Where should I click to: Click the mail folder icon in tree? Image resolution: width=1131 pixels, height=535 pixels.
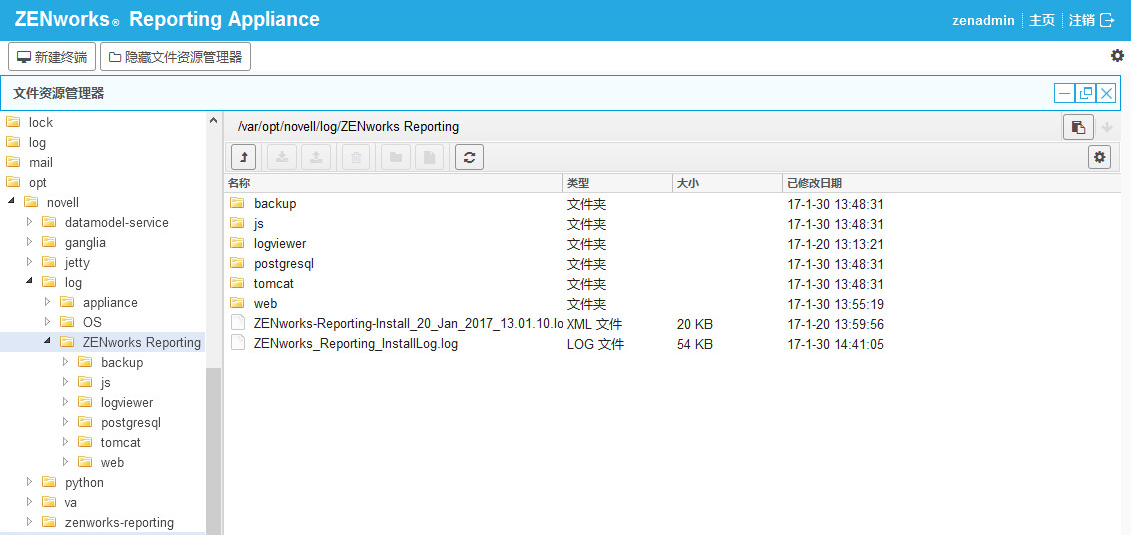point(13,162)
